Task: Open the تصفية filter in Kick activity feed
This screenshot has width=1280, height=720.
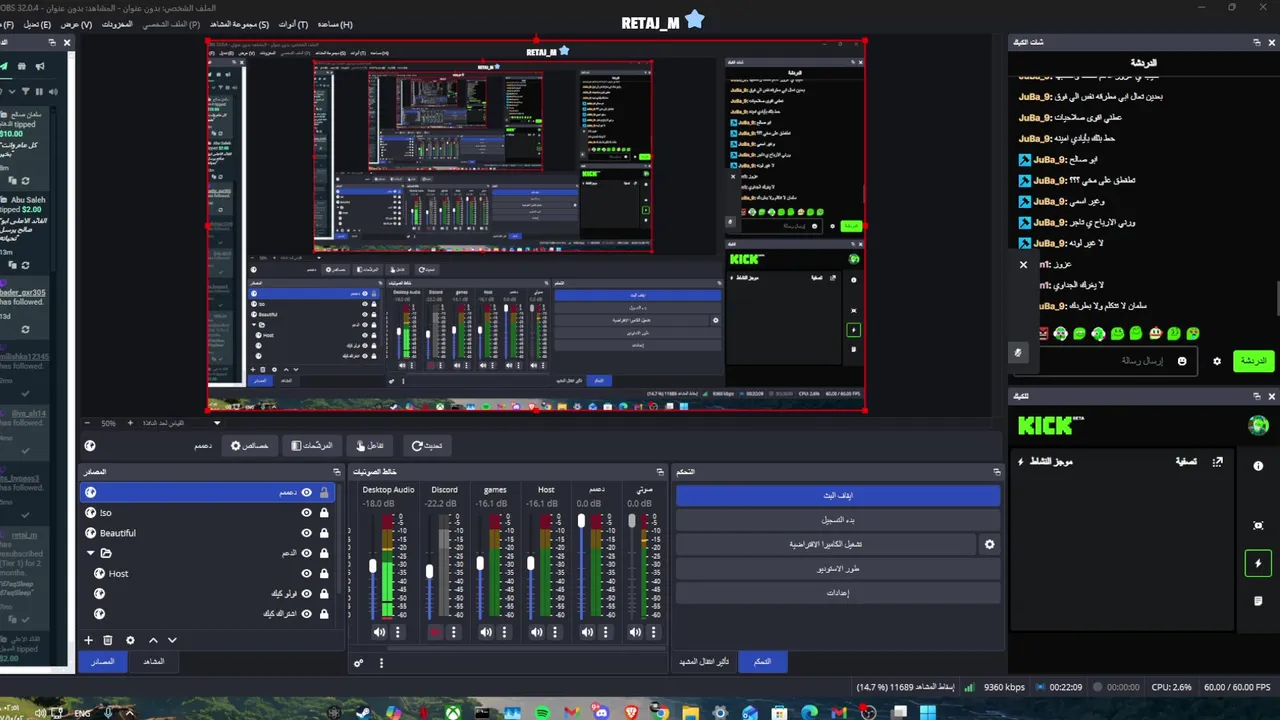Action: (x=1186, y=461)
